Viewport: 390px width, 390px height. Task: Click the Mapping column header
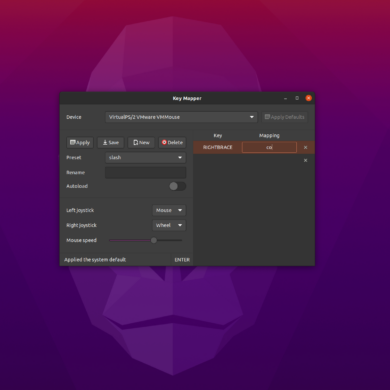pos(269,136)
